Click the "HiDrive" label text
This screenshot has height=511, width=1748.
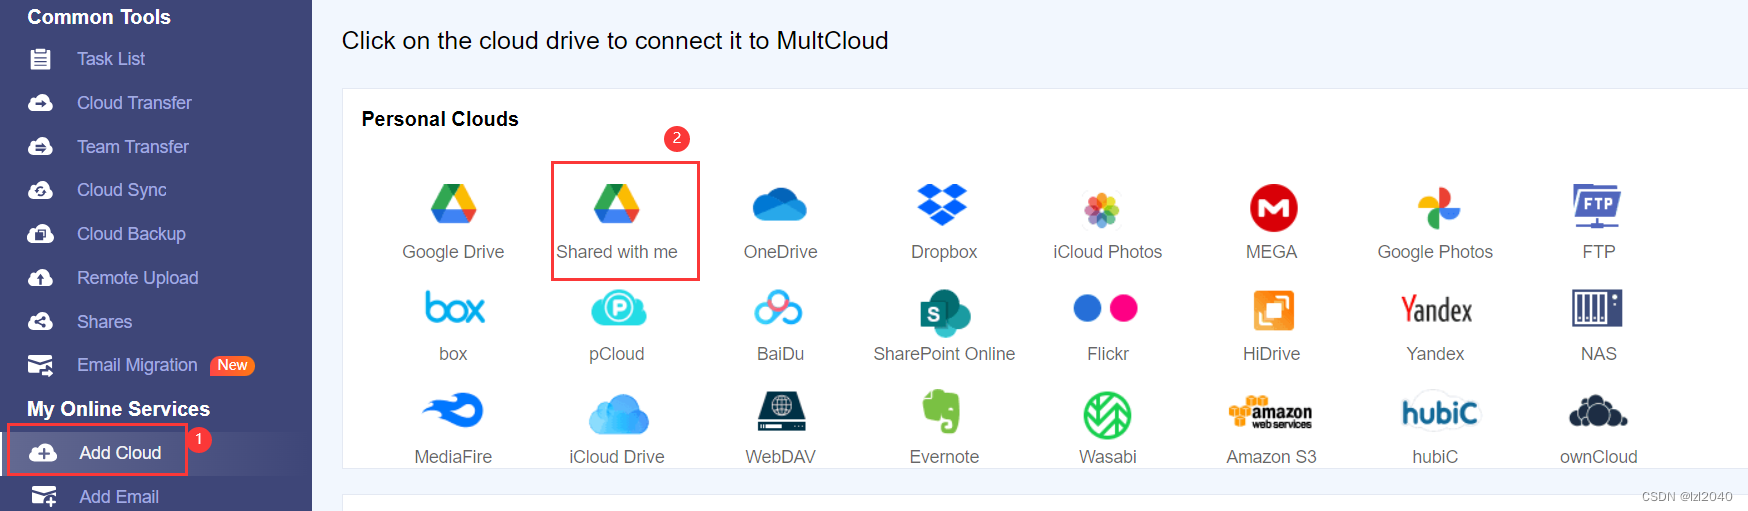(1271, 354)
